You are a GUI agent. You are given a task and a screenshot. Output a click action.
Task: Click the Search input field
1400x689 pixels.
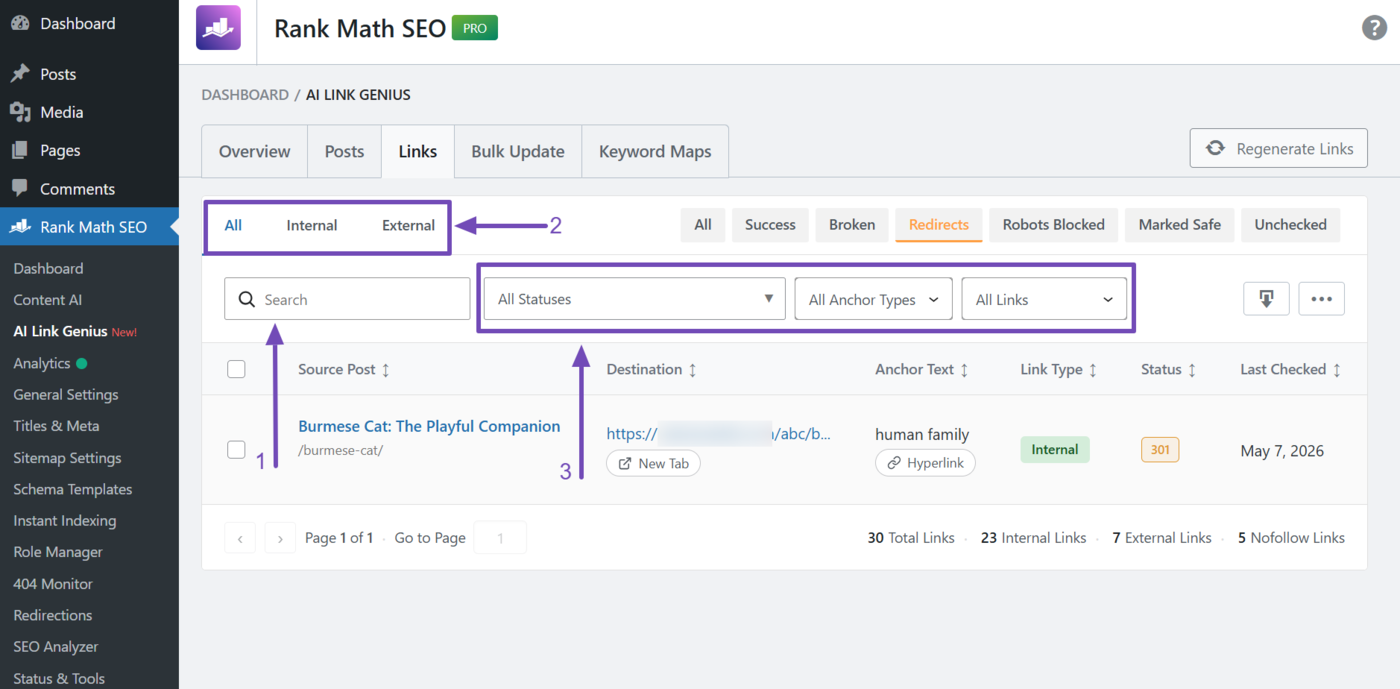click(347, 299)
